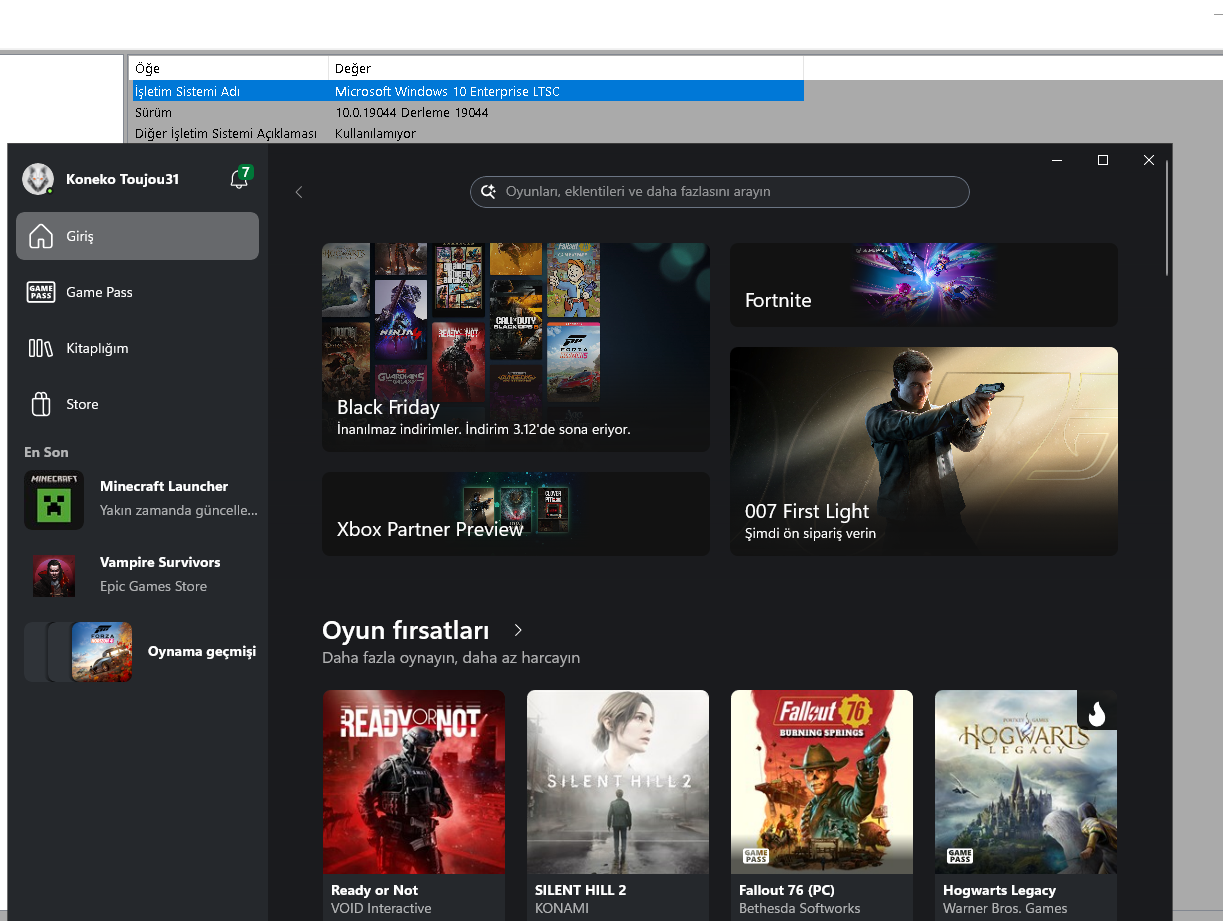
Task: Click the Değer column header
Action: coord(566,69)
